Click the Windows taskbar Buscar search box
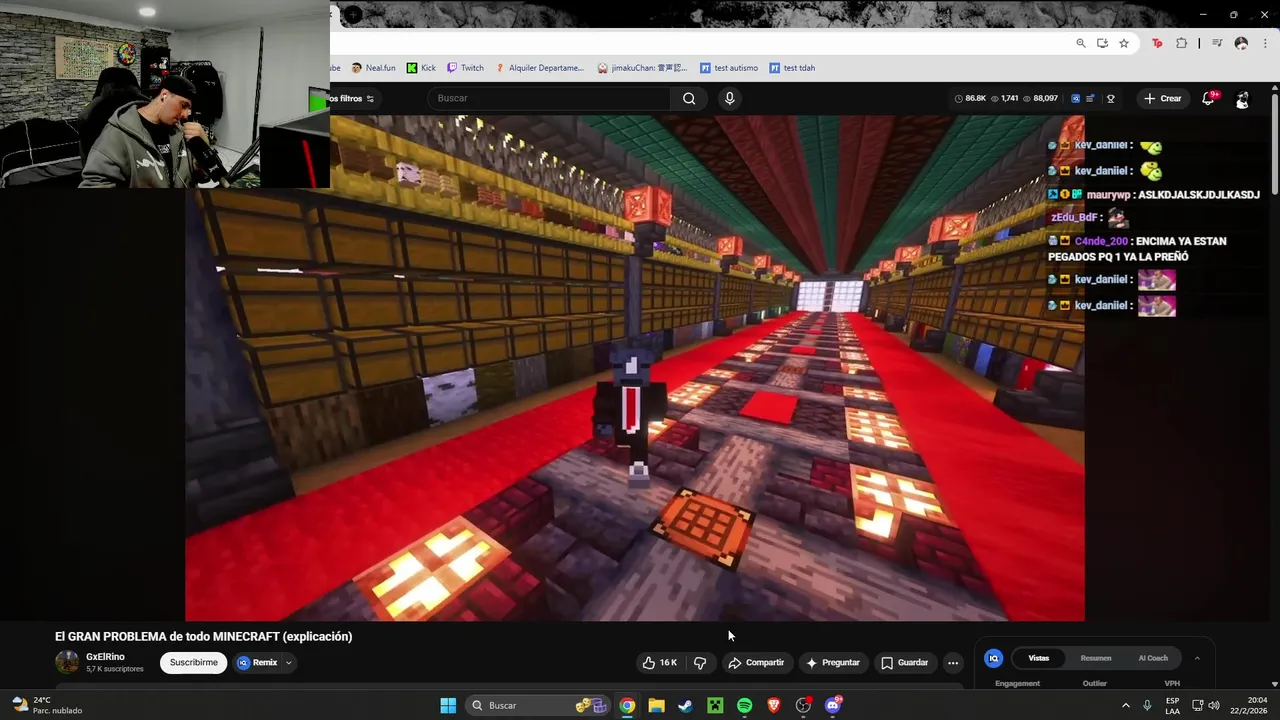The image size is (1280, 720). (x=536, y=705)
